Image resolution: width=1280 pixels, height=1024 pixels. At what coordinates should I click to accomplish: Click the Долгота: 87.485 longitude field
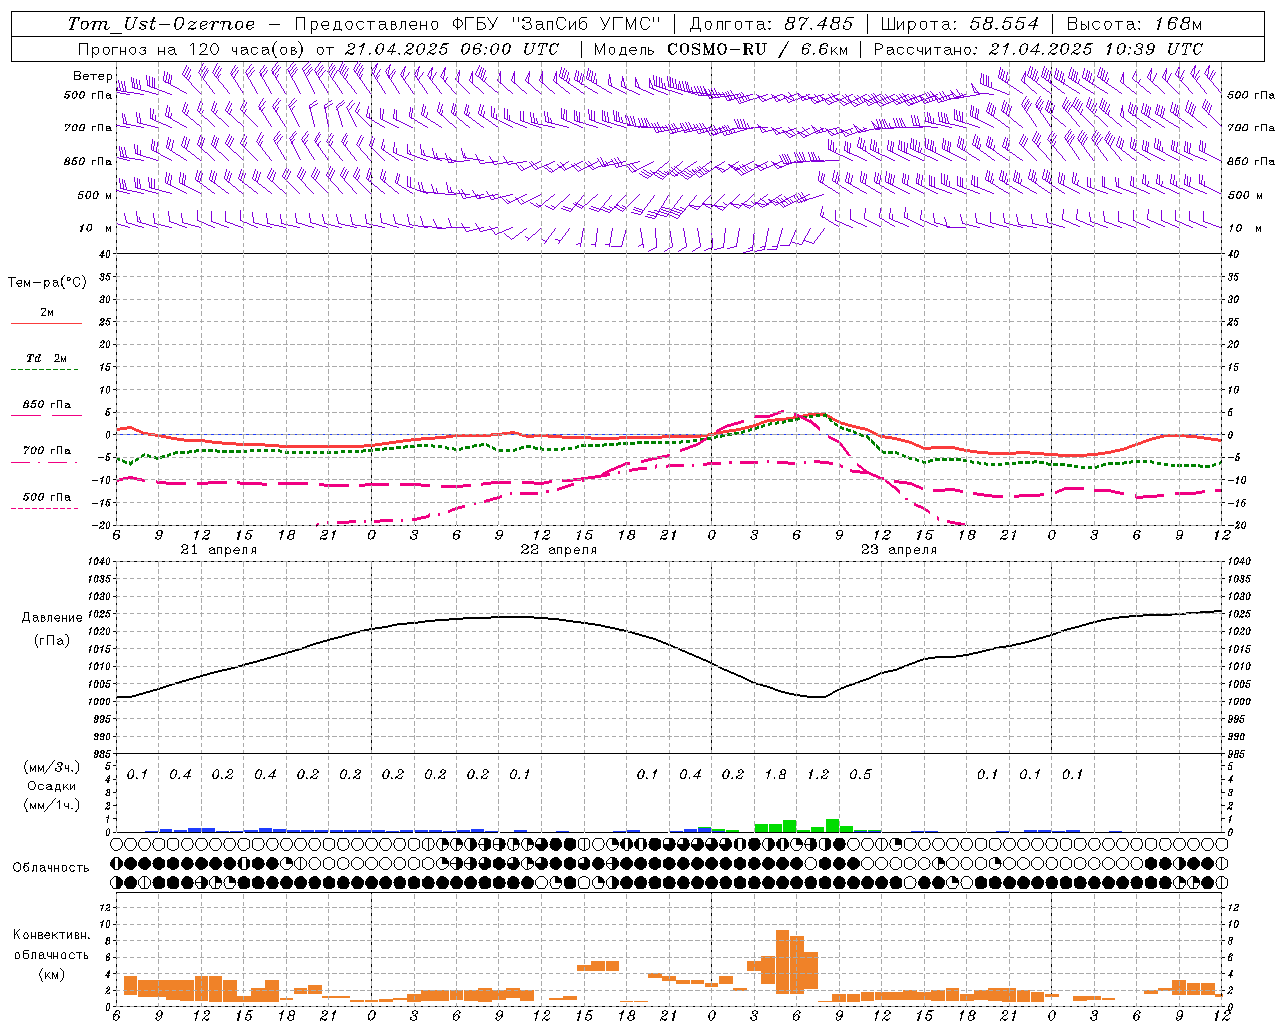click(772, 24)
